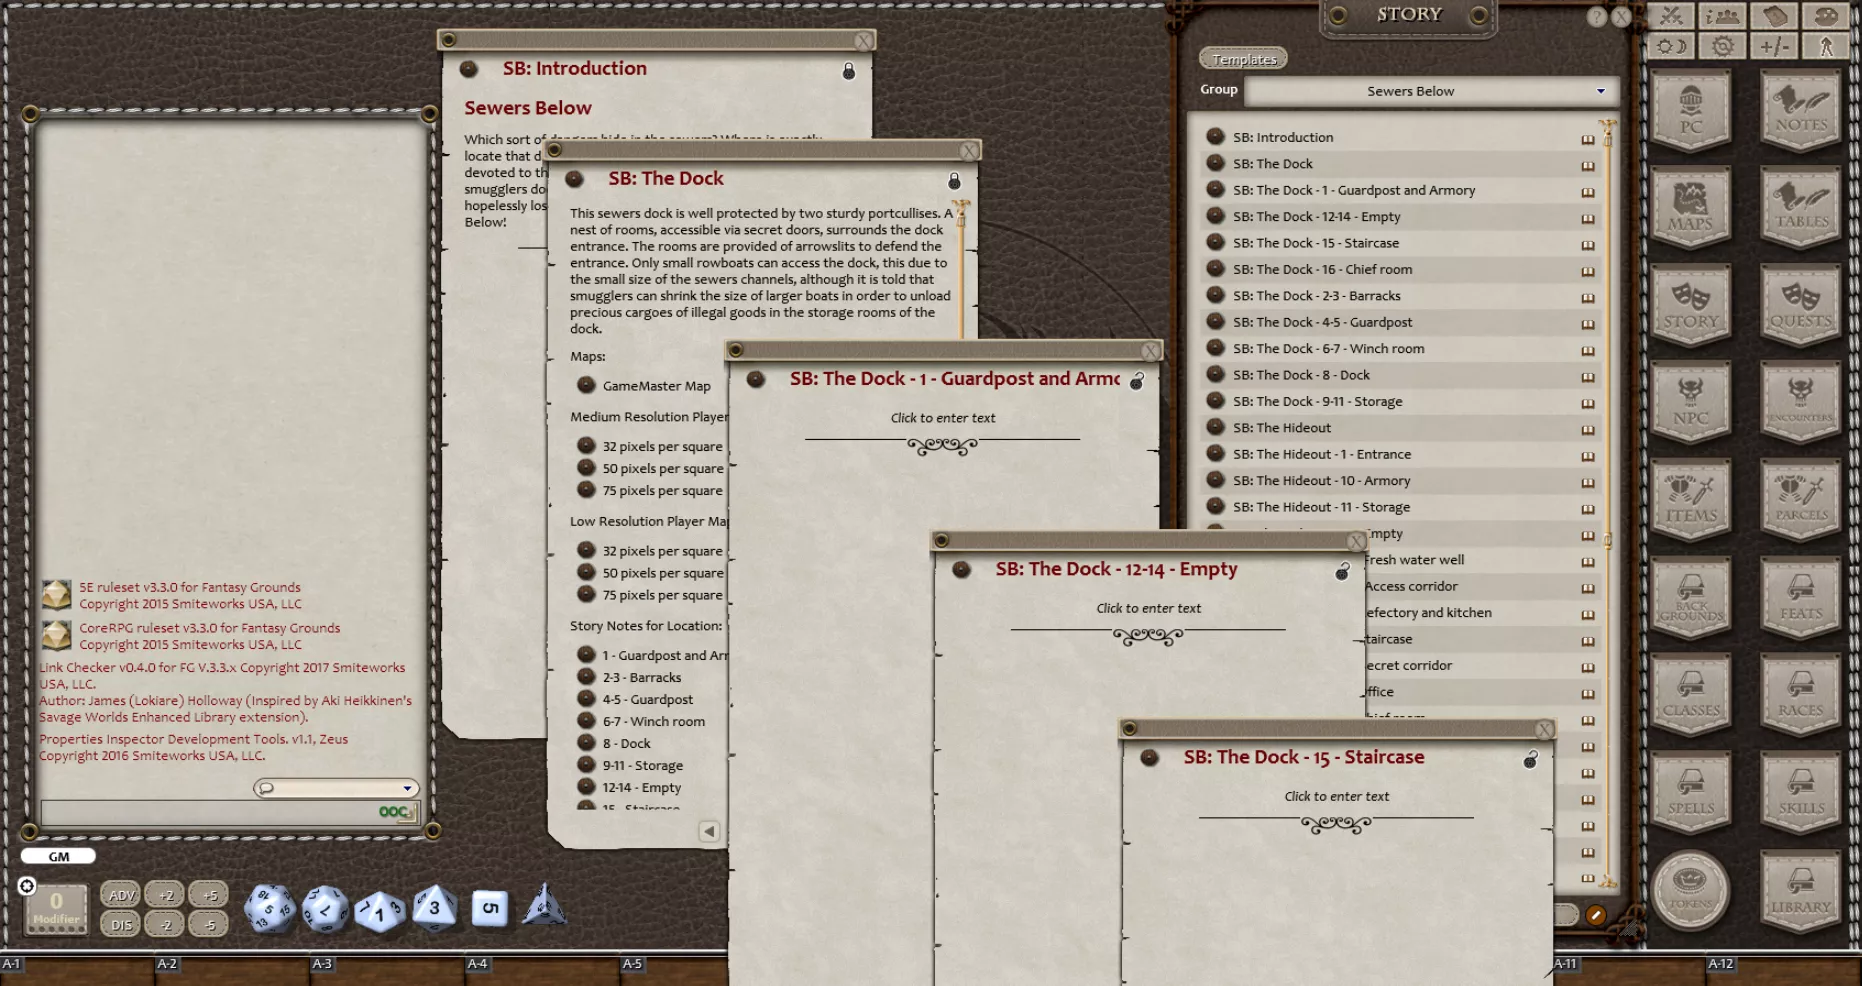Open the Spells sidebar badge
This screenshot has height=986, width=1862.
pyautogui.click(x=1691, y=792)
